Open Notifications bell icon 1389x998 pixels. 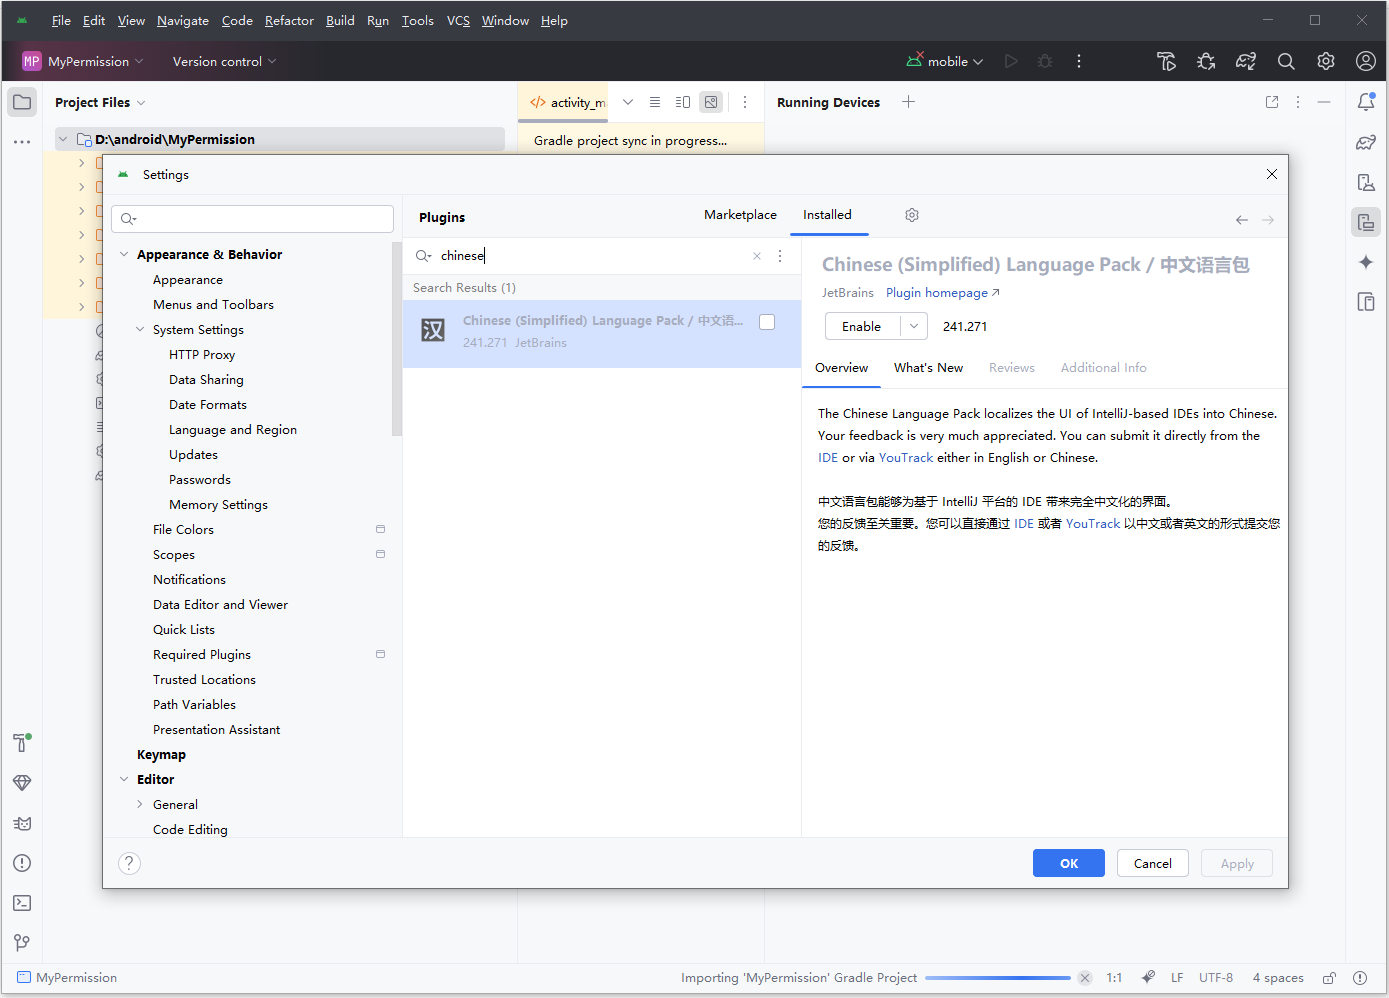tap(1366, 102)
